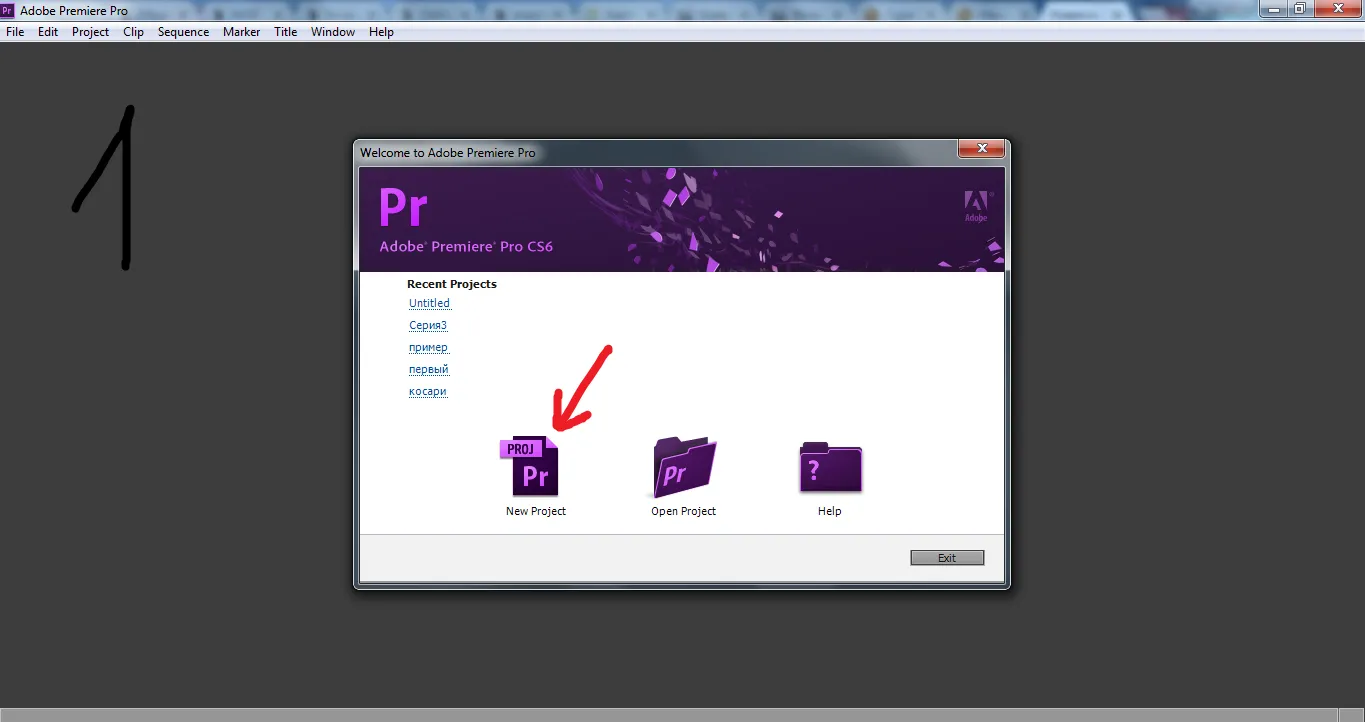Viewport: 1365px width, 722px height.
Task: Open the Project menu
Action: 90,32
